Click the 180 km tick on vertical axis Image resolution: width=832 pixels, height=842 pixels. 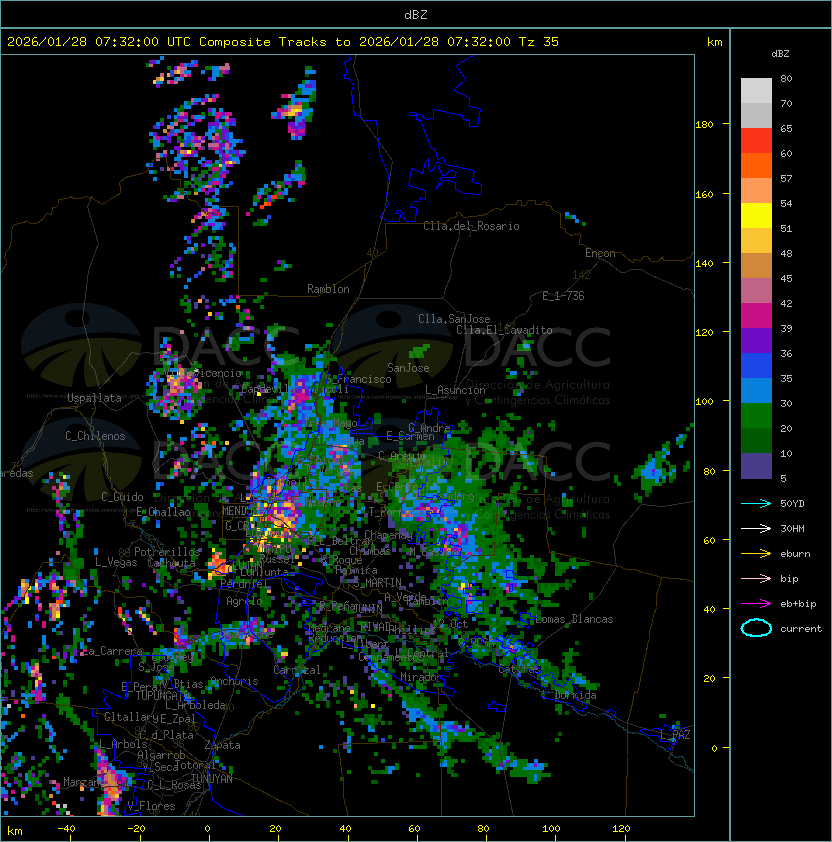(704, 125)
